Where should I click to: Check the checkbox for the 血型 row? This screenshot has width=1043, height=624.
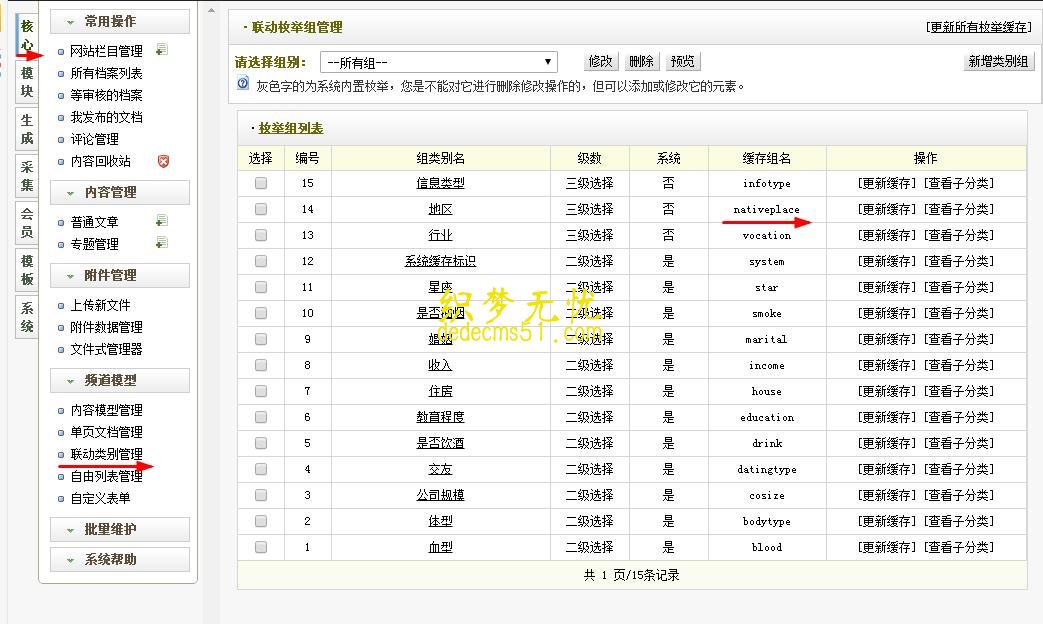pos(261,547)
